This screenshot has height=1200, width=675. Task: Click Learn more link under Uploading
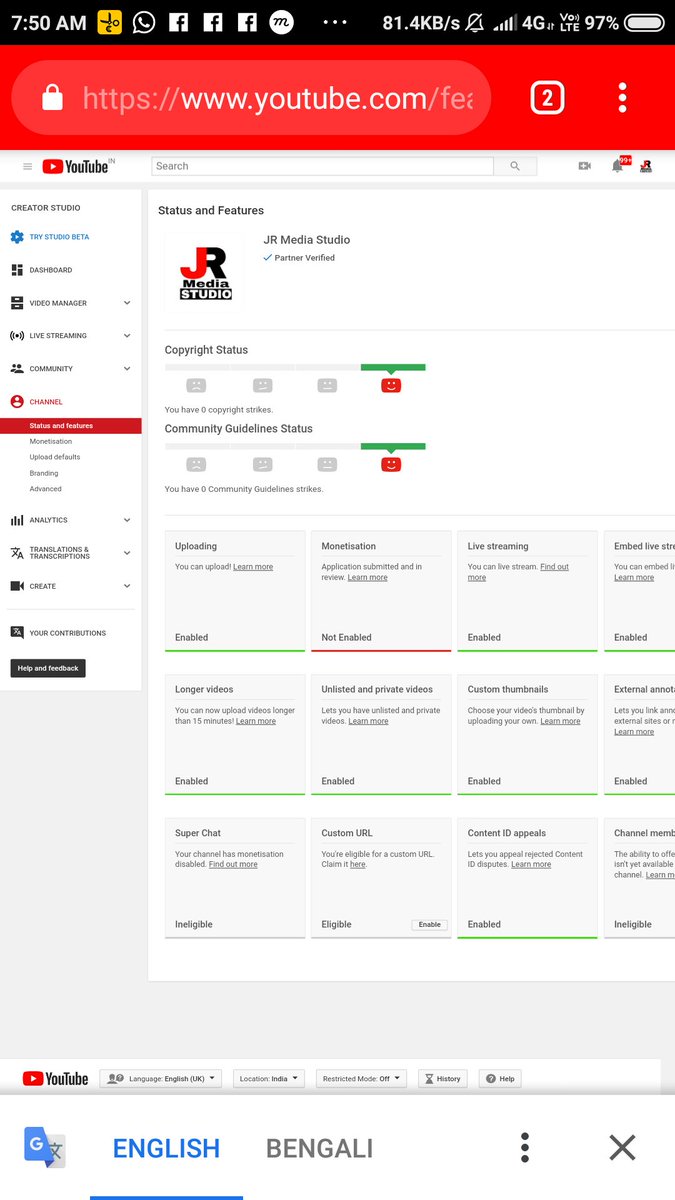[253, 567]
